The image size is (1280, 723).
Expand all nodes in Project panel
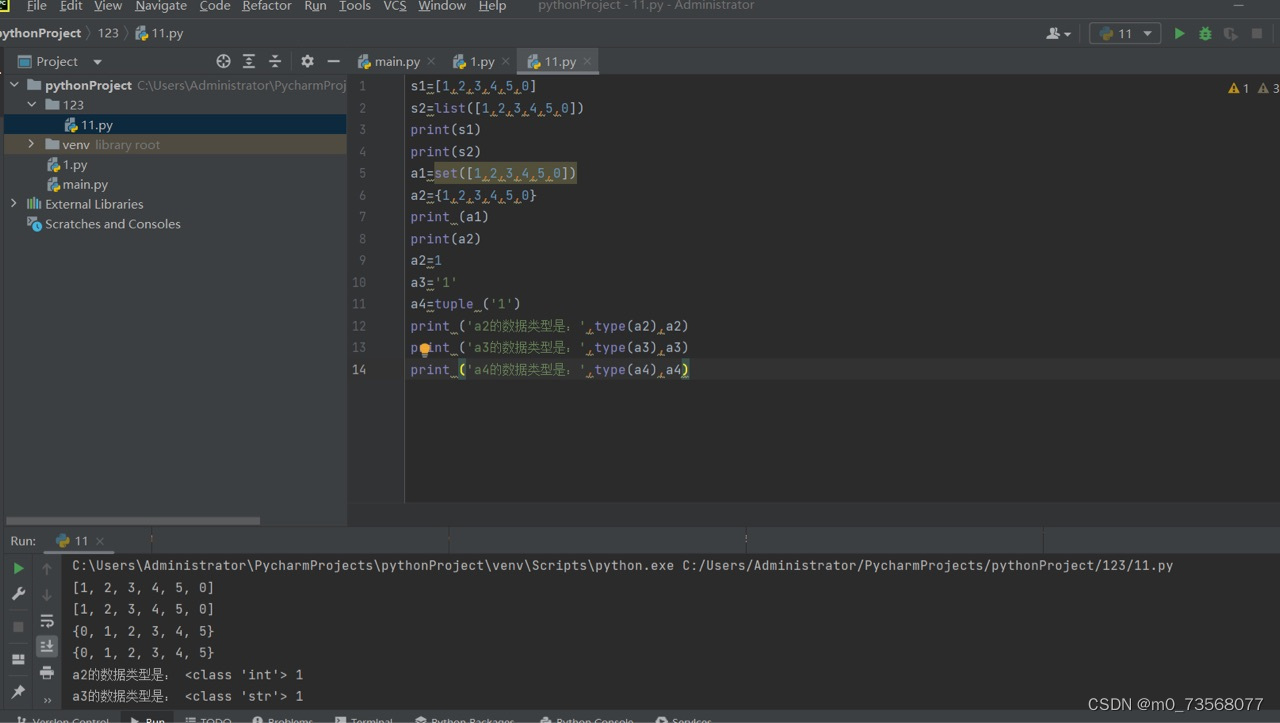pyautogui.click(x=249, y=61)
